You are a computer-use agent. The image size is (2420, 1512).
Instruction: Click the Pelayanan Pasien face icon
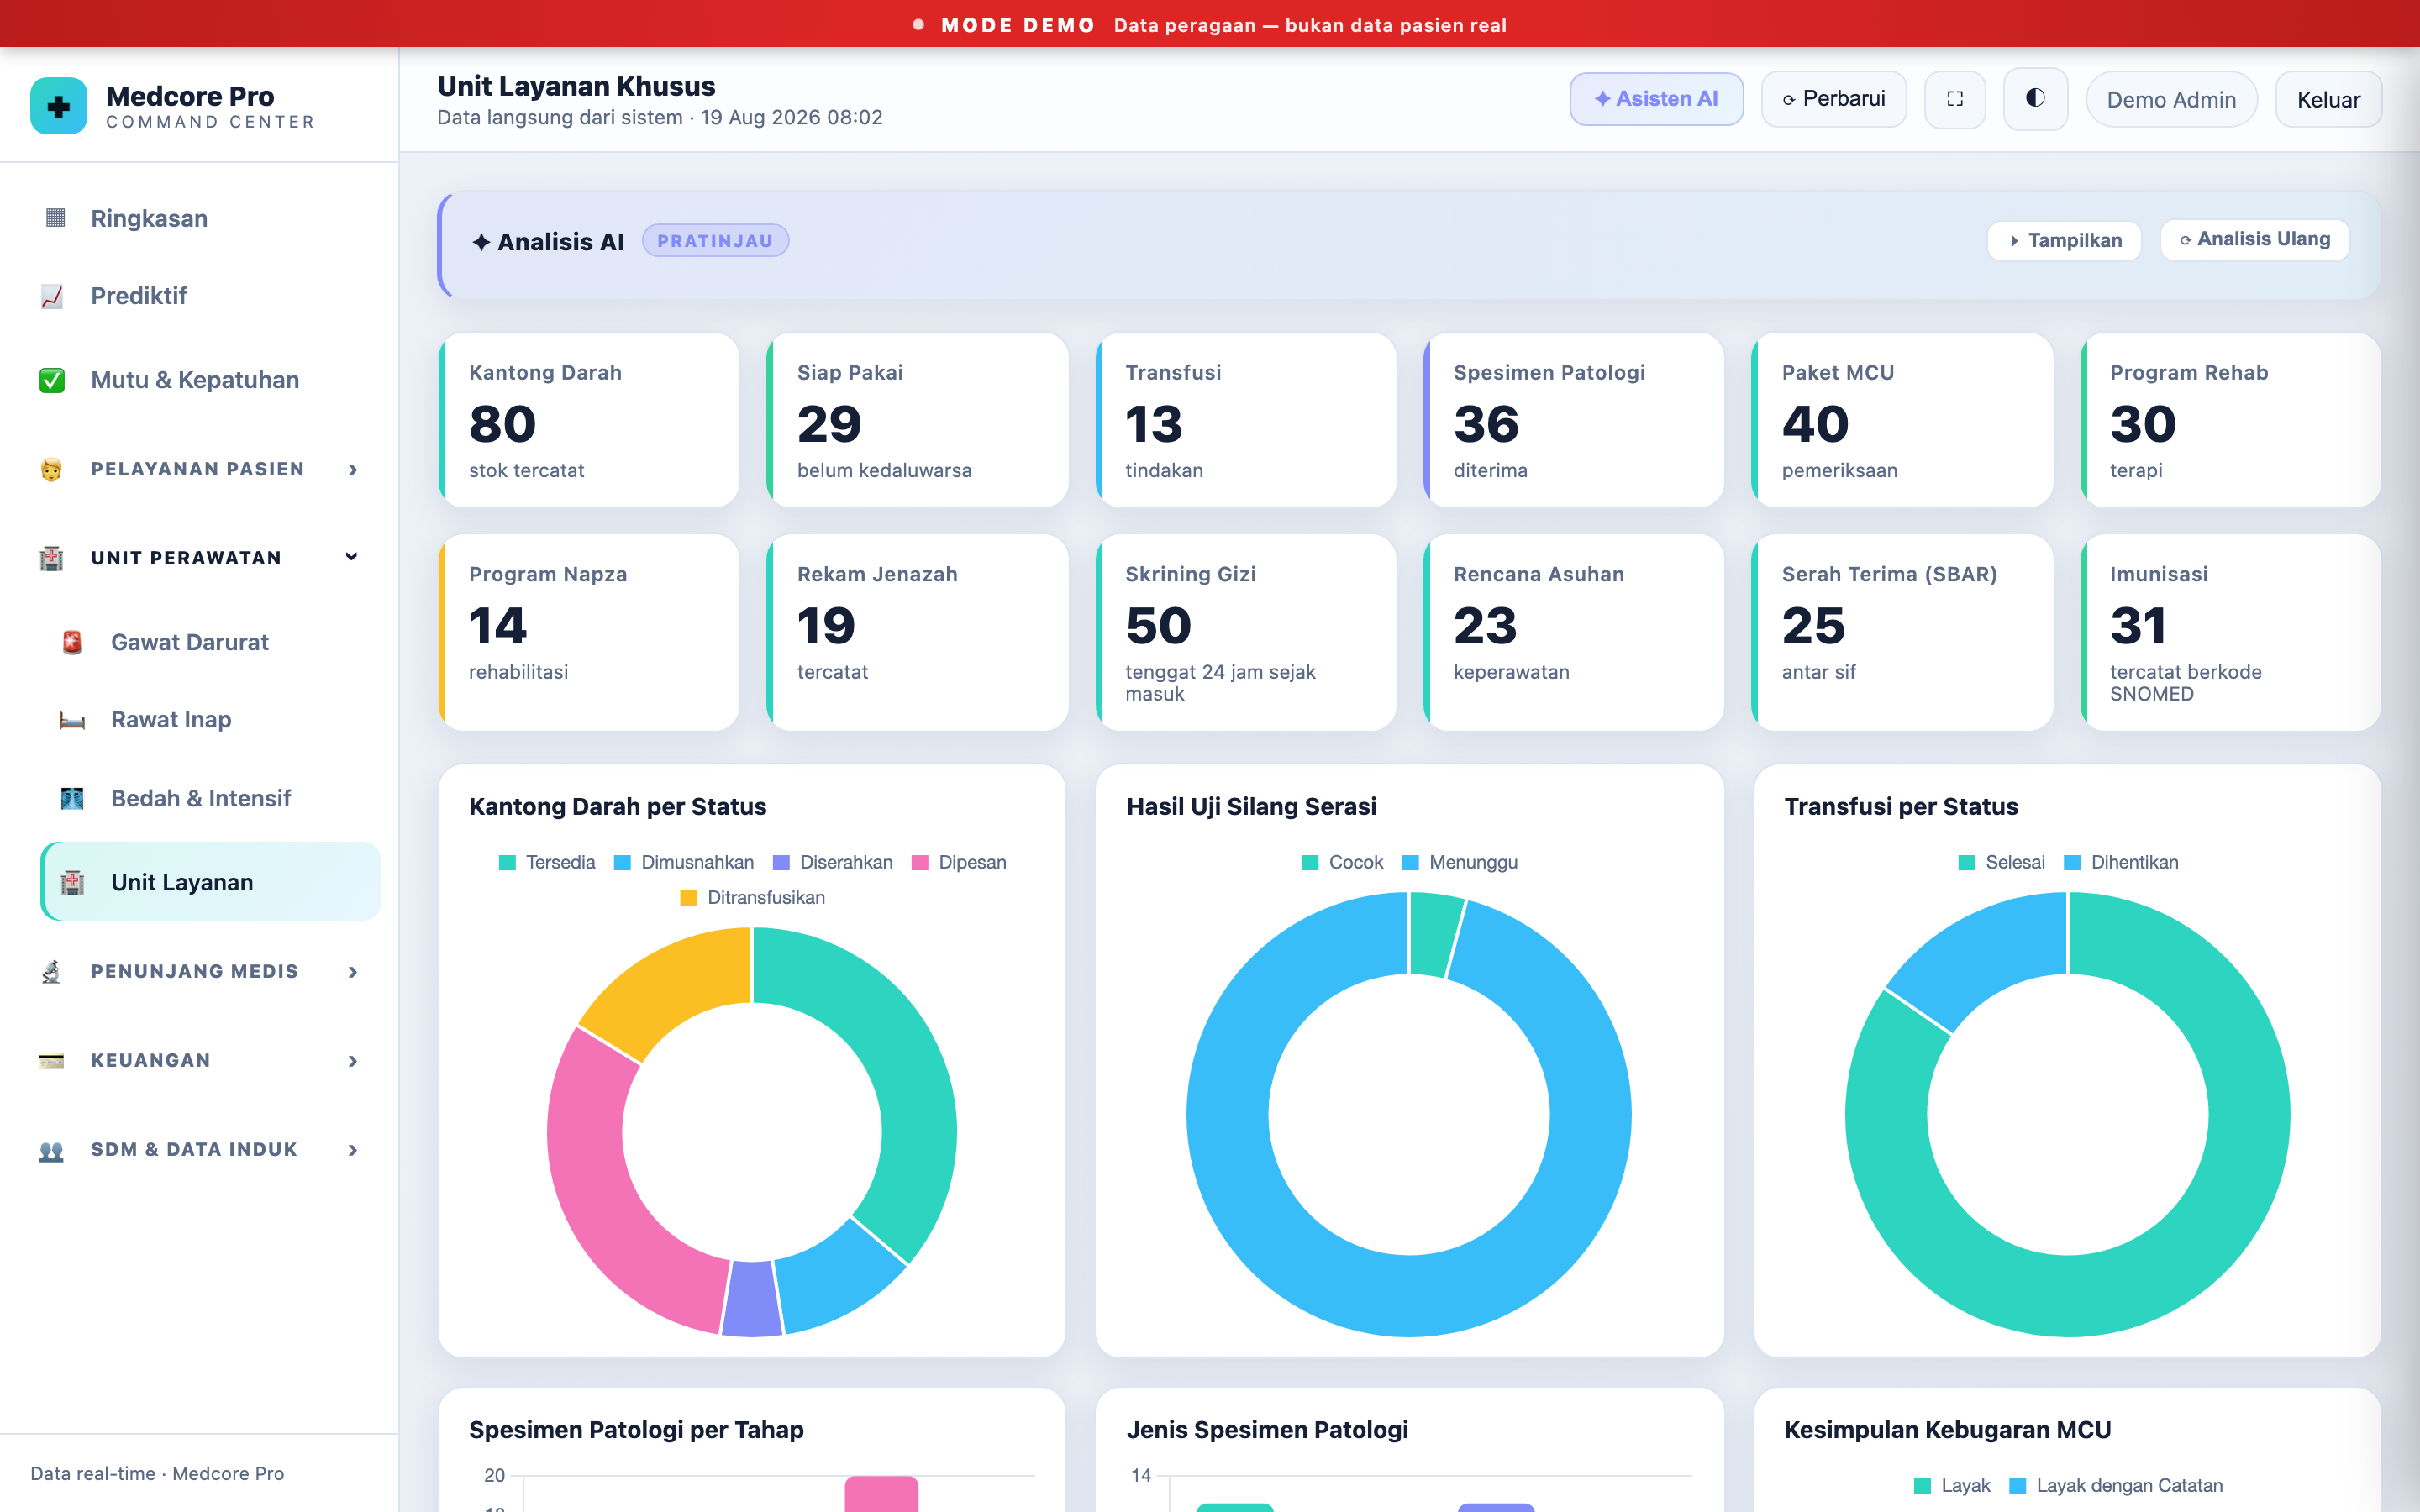(x=51, y=469)
